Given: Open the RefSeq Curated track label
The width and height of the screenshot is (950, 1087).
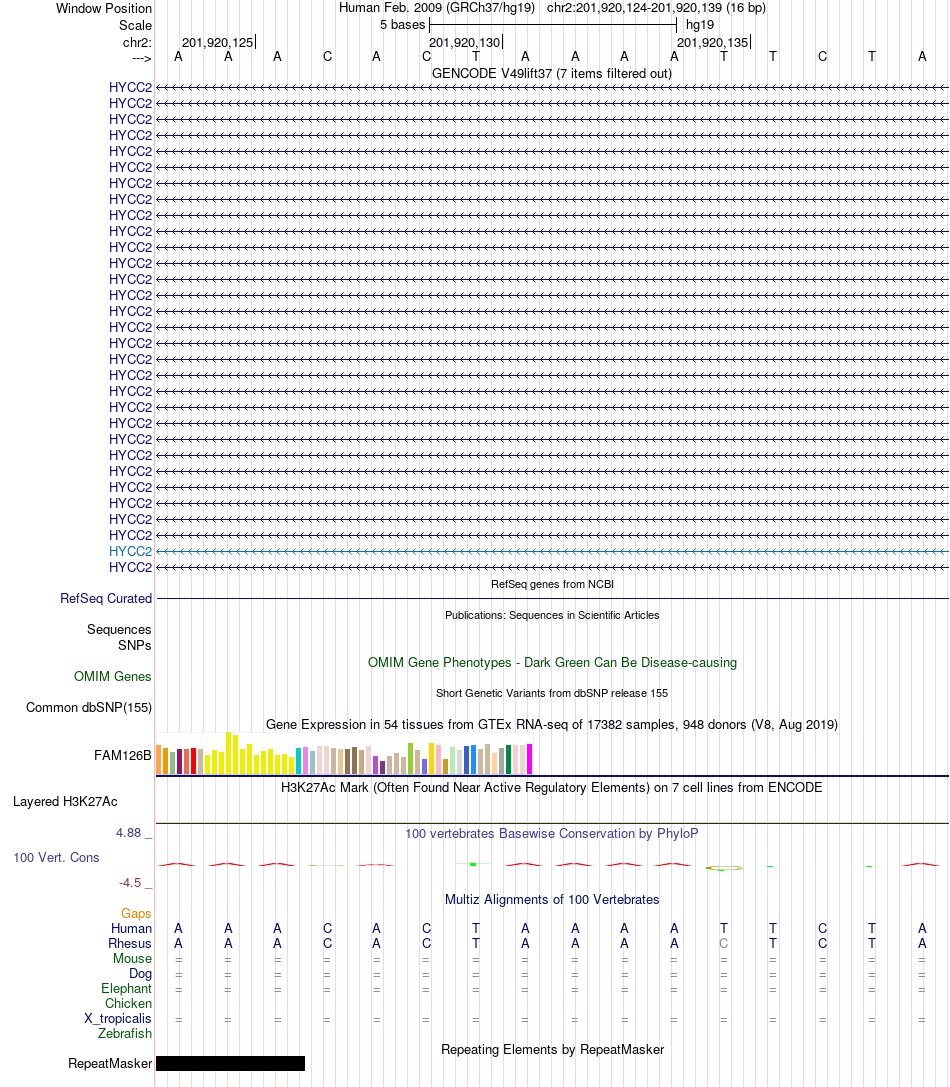Looking at the screenshot, I should (x=106, y=598).
